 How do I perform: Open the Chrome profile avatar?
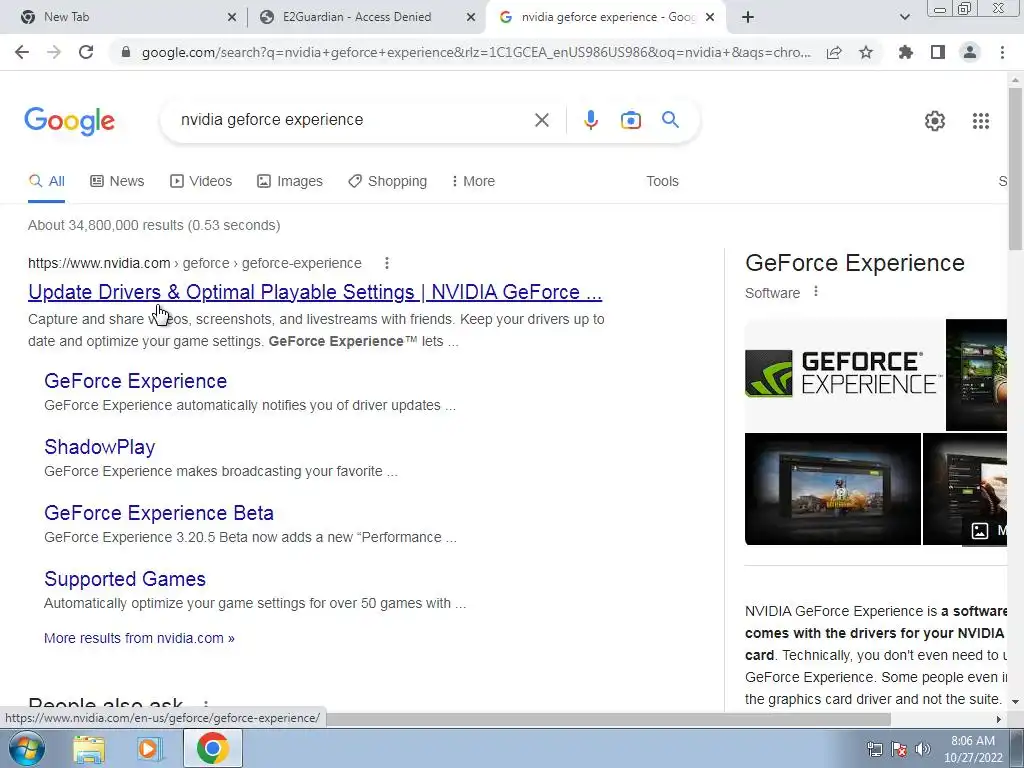tap(970, 52)
